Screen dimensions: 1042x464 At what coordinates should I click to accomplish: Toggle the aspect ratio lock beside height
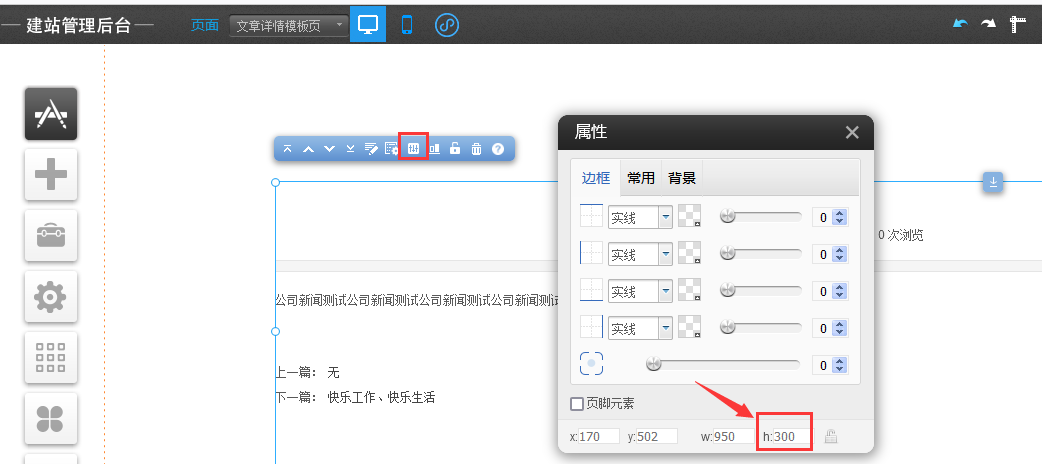(x=830, y=436)
